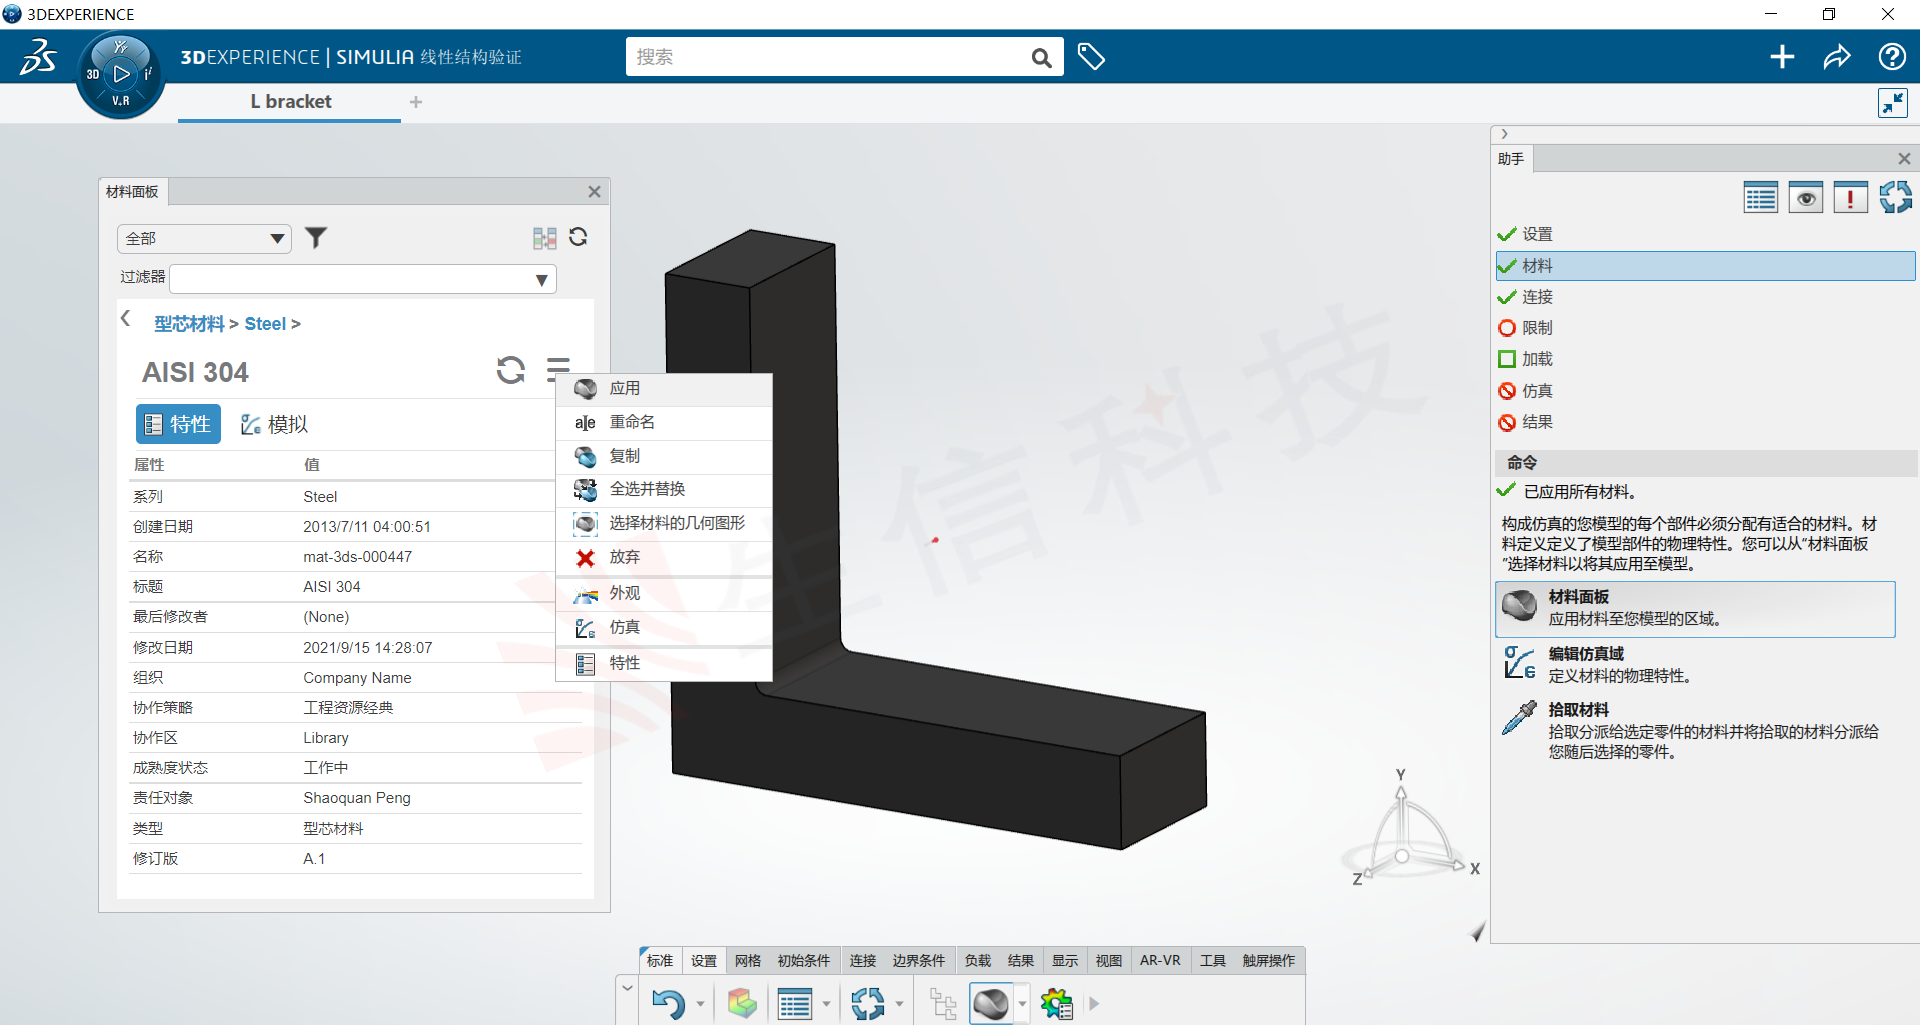Click the Share arrow icon

pos(1837,57)
